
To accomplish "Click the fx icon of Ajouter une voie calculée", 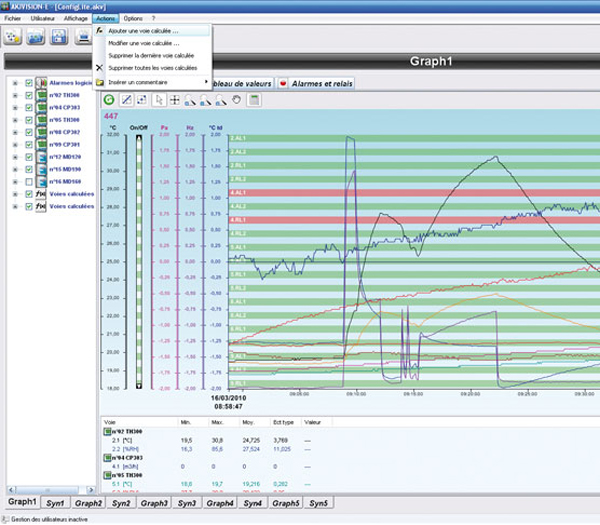I will click(x=99, y=31).
